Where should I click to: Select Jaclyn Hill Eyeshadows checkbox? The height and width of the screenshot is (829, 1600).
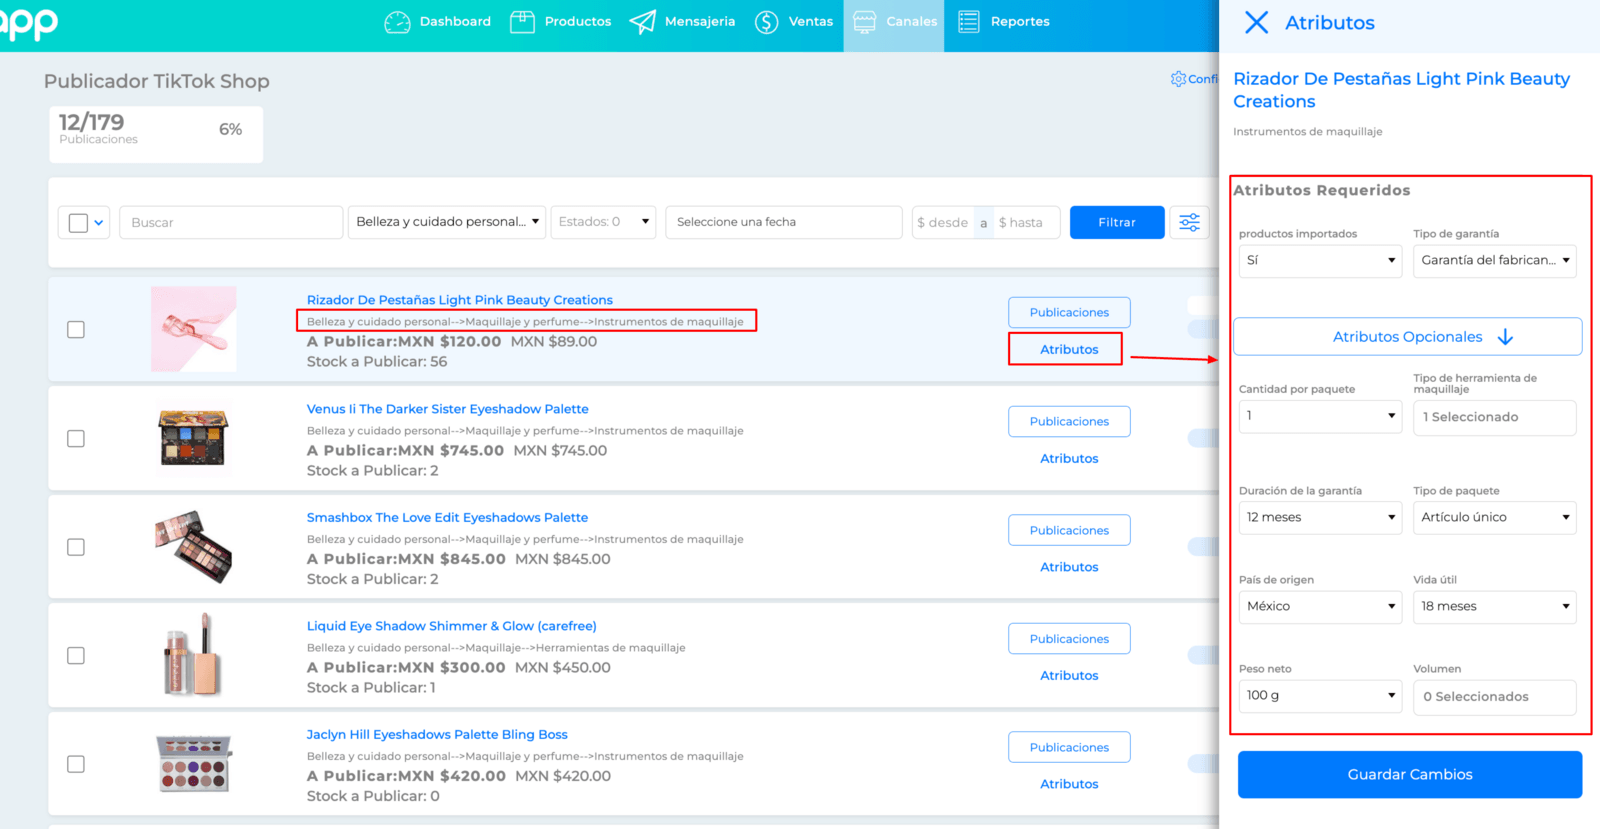(76, 764)
